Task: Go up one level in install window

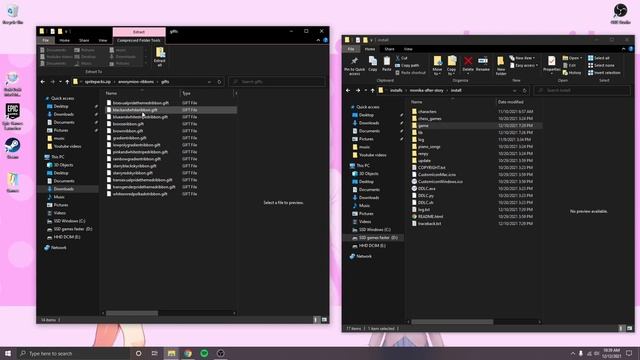Action: pyautogui.click(x=372, y=90)
